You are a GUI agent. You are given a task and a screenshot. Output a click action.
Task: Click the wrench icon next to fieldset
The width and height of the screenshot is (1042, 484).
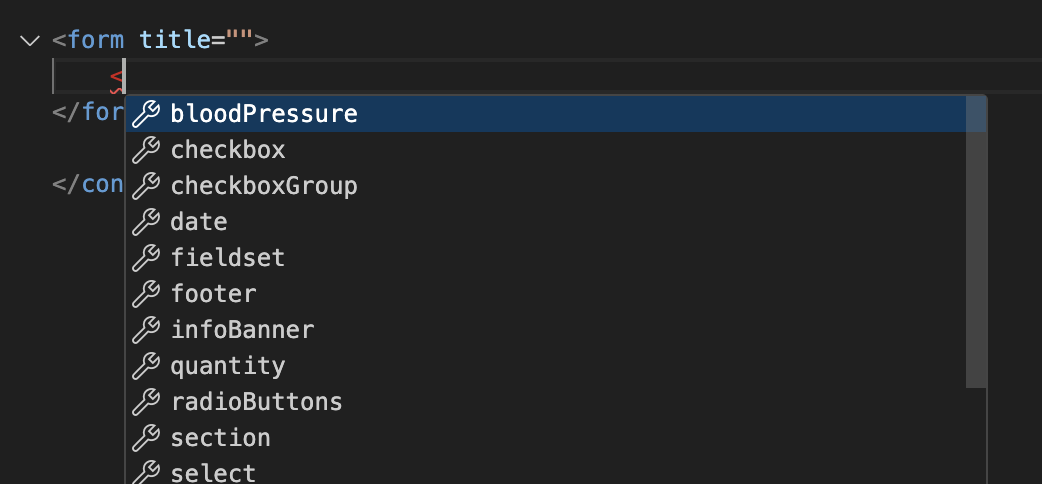click(x=147, y=258)
